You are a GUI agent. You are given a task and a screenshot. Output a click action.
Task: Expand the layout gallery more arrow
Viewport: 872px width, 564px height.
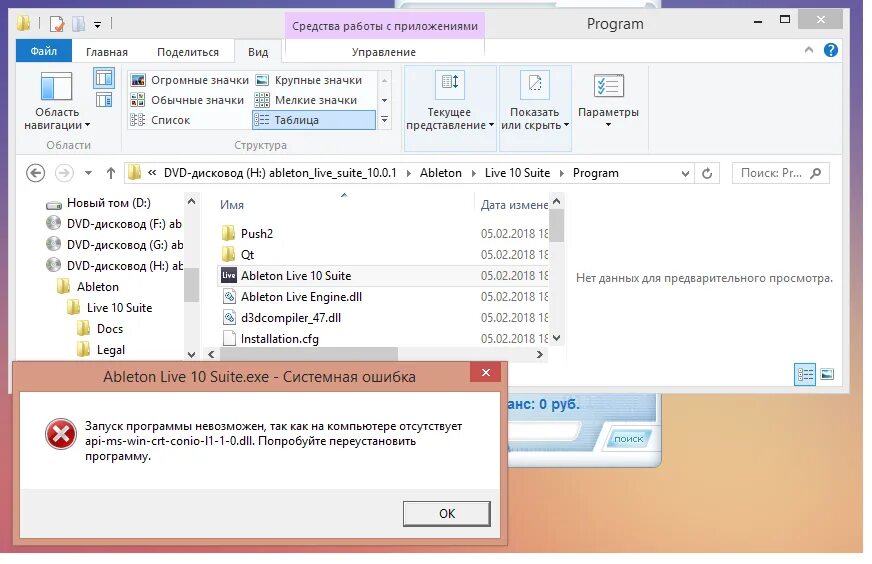[x=384, y=120]
